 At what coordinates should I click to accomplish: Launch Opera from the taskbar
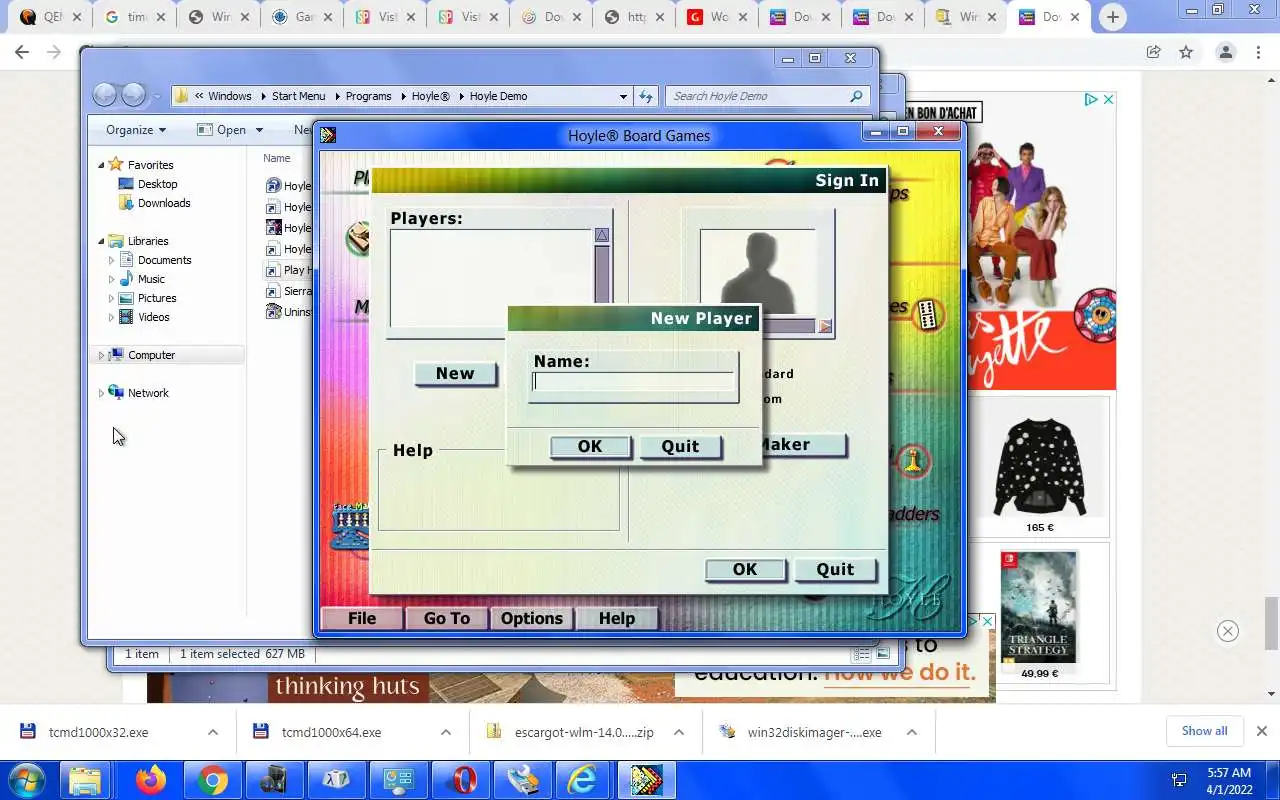(x=462, y=780)
